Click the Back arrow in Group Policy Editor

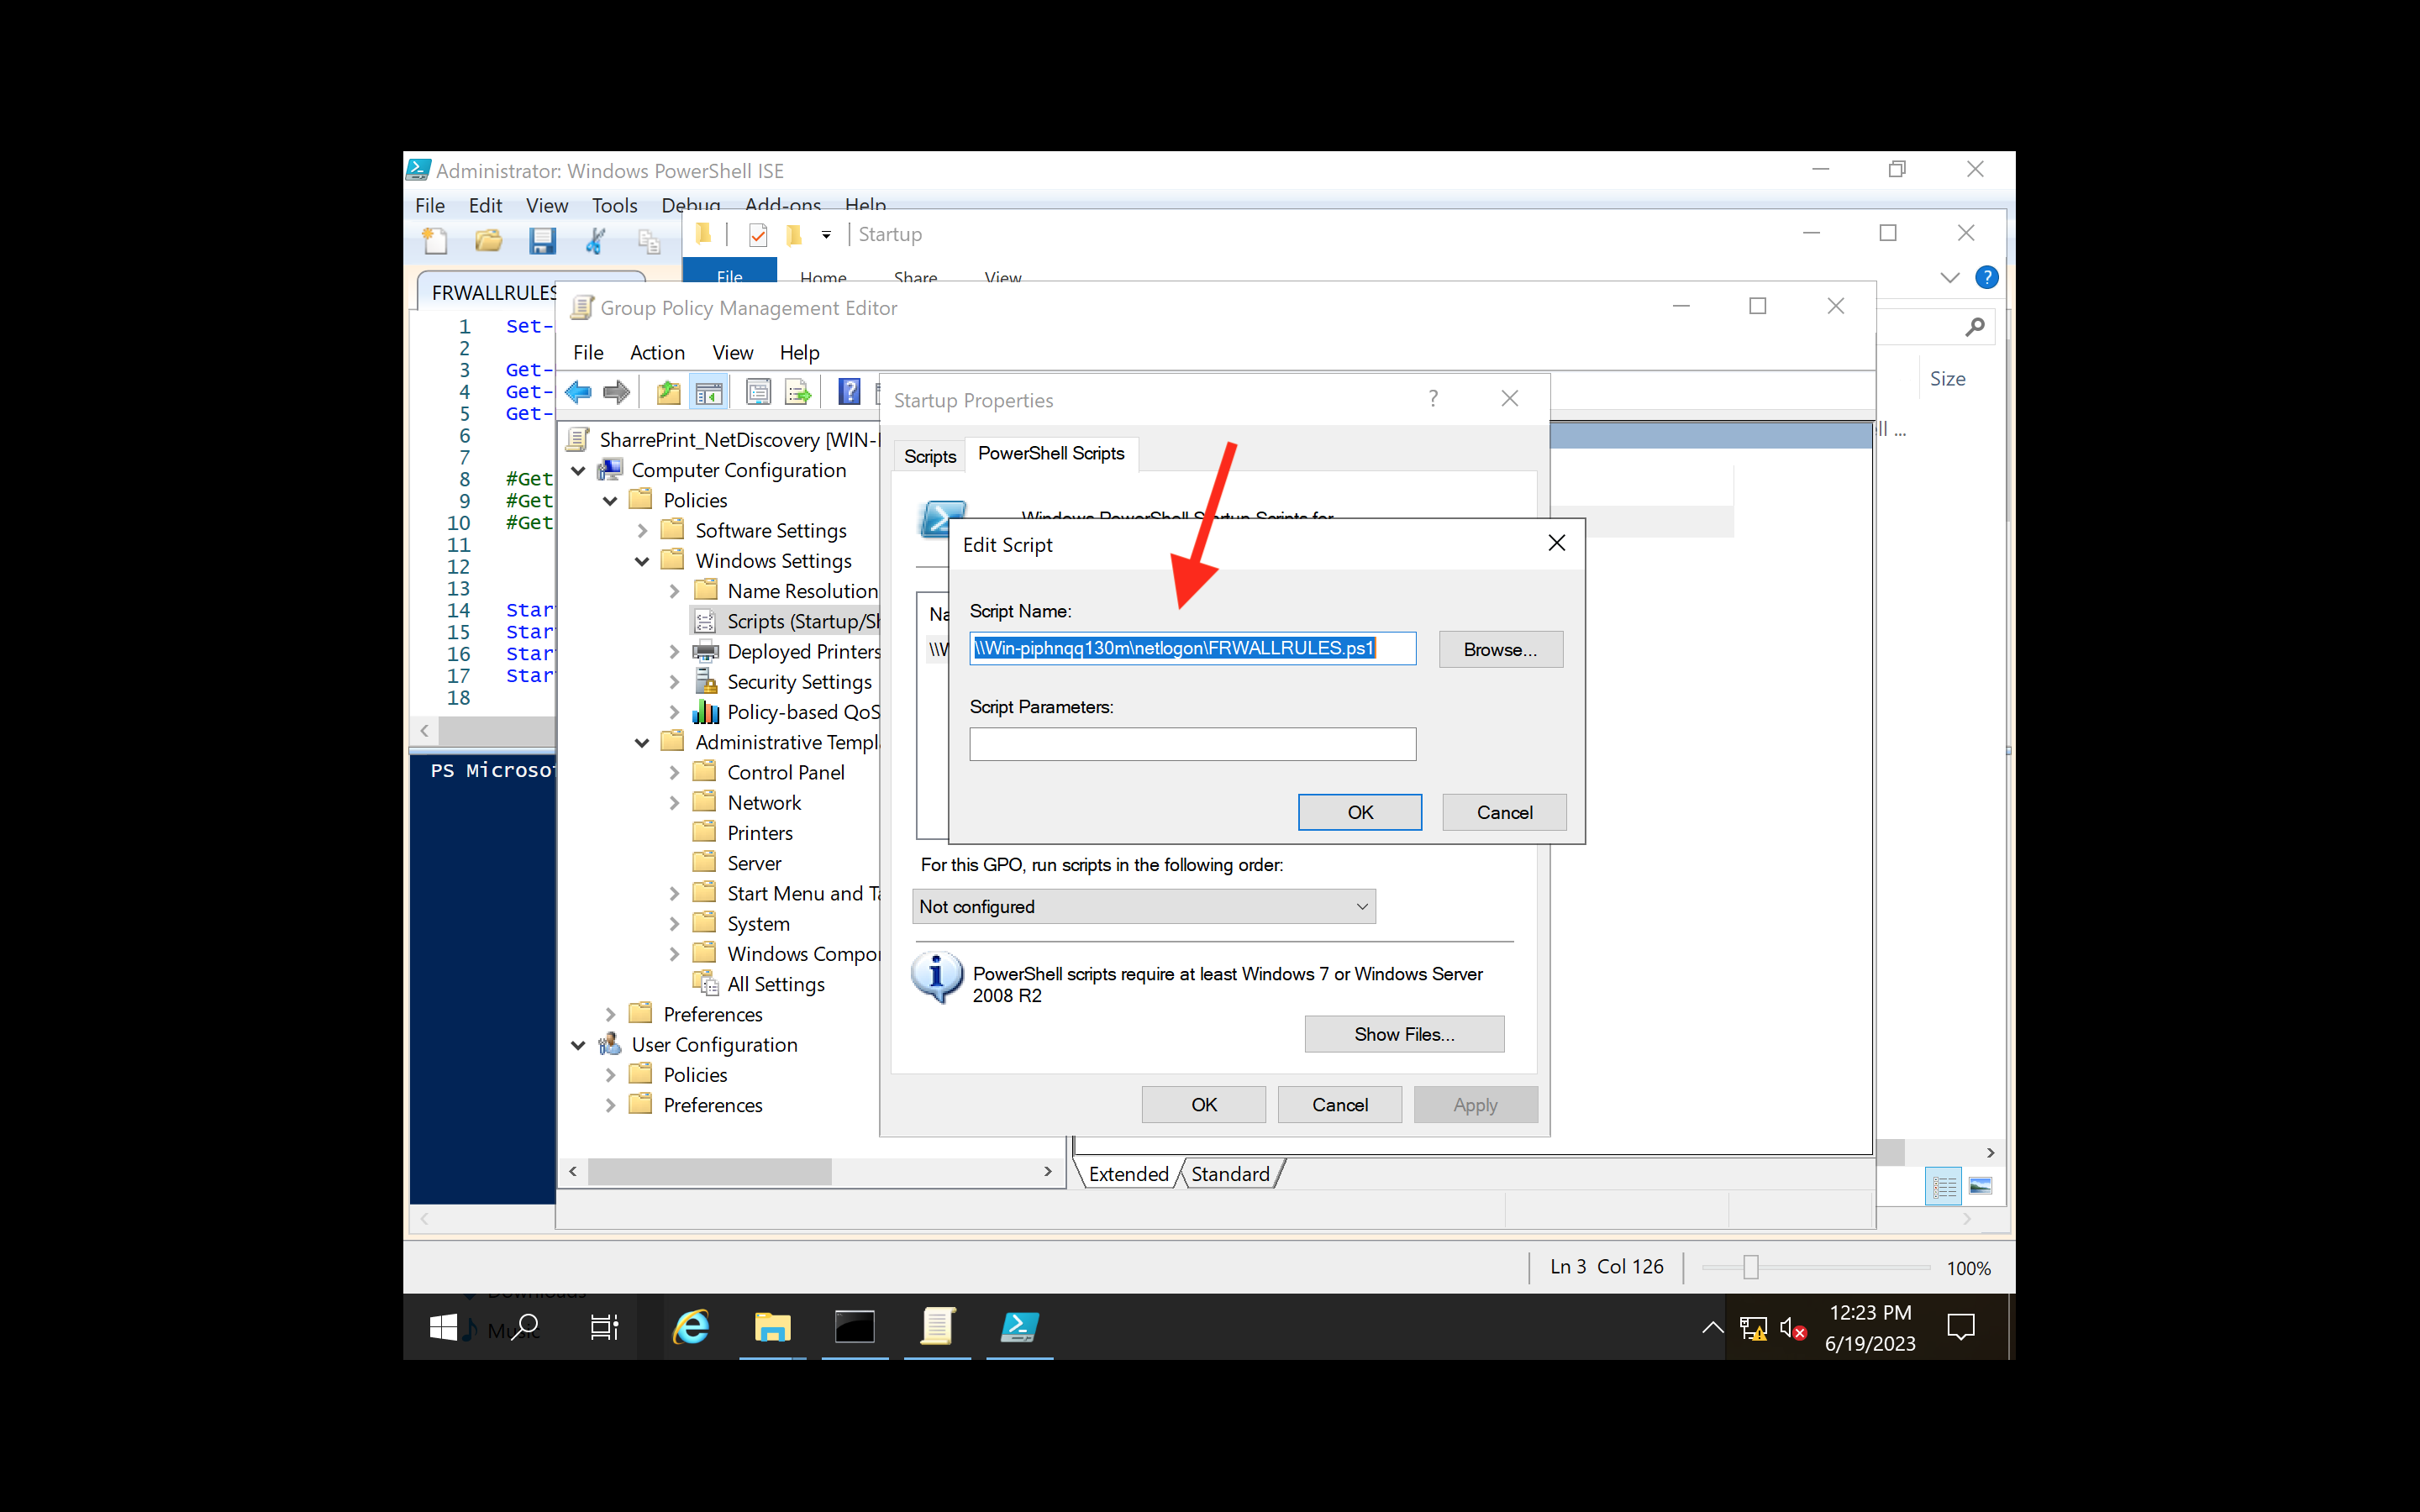pyautogui.click(x=578, y=391)
